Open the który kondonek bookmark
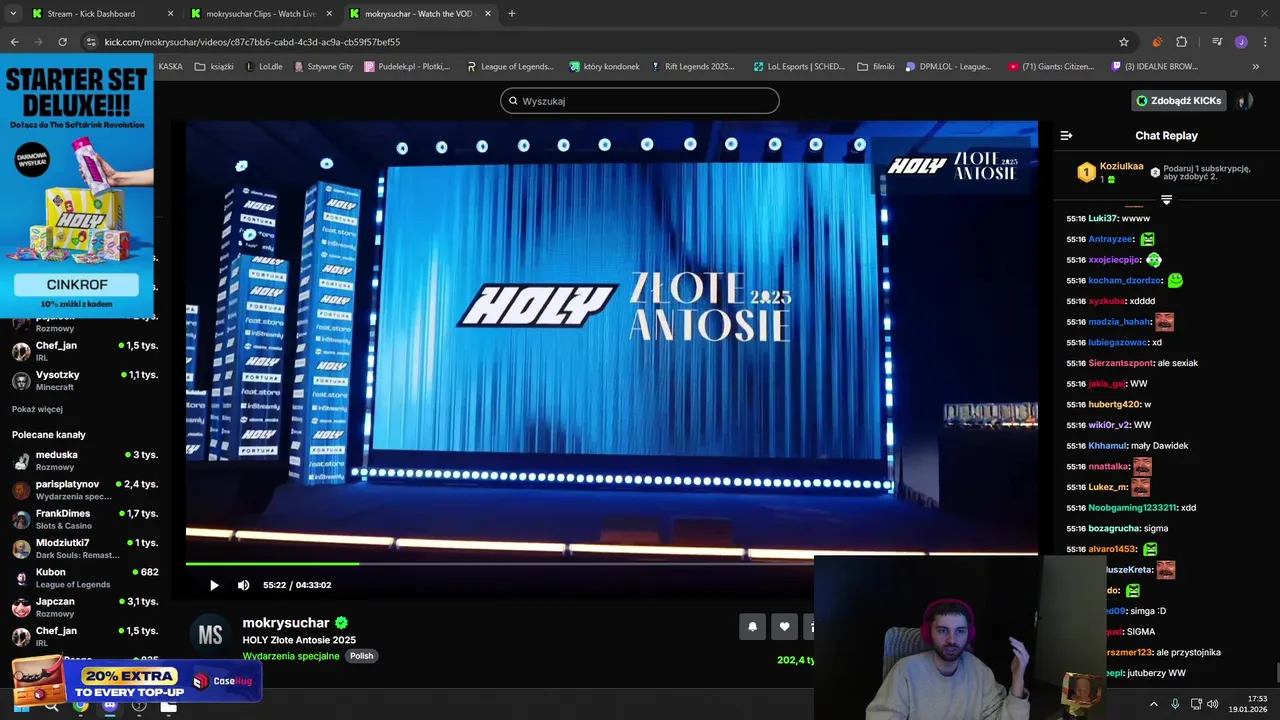The height and width of the screenshot is (720, 1280). pyautogui.click(x=604, y=67)
